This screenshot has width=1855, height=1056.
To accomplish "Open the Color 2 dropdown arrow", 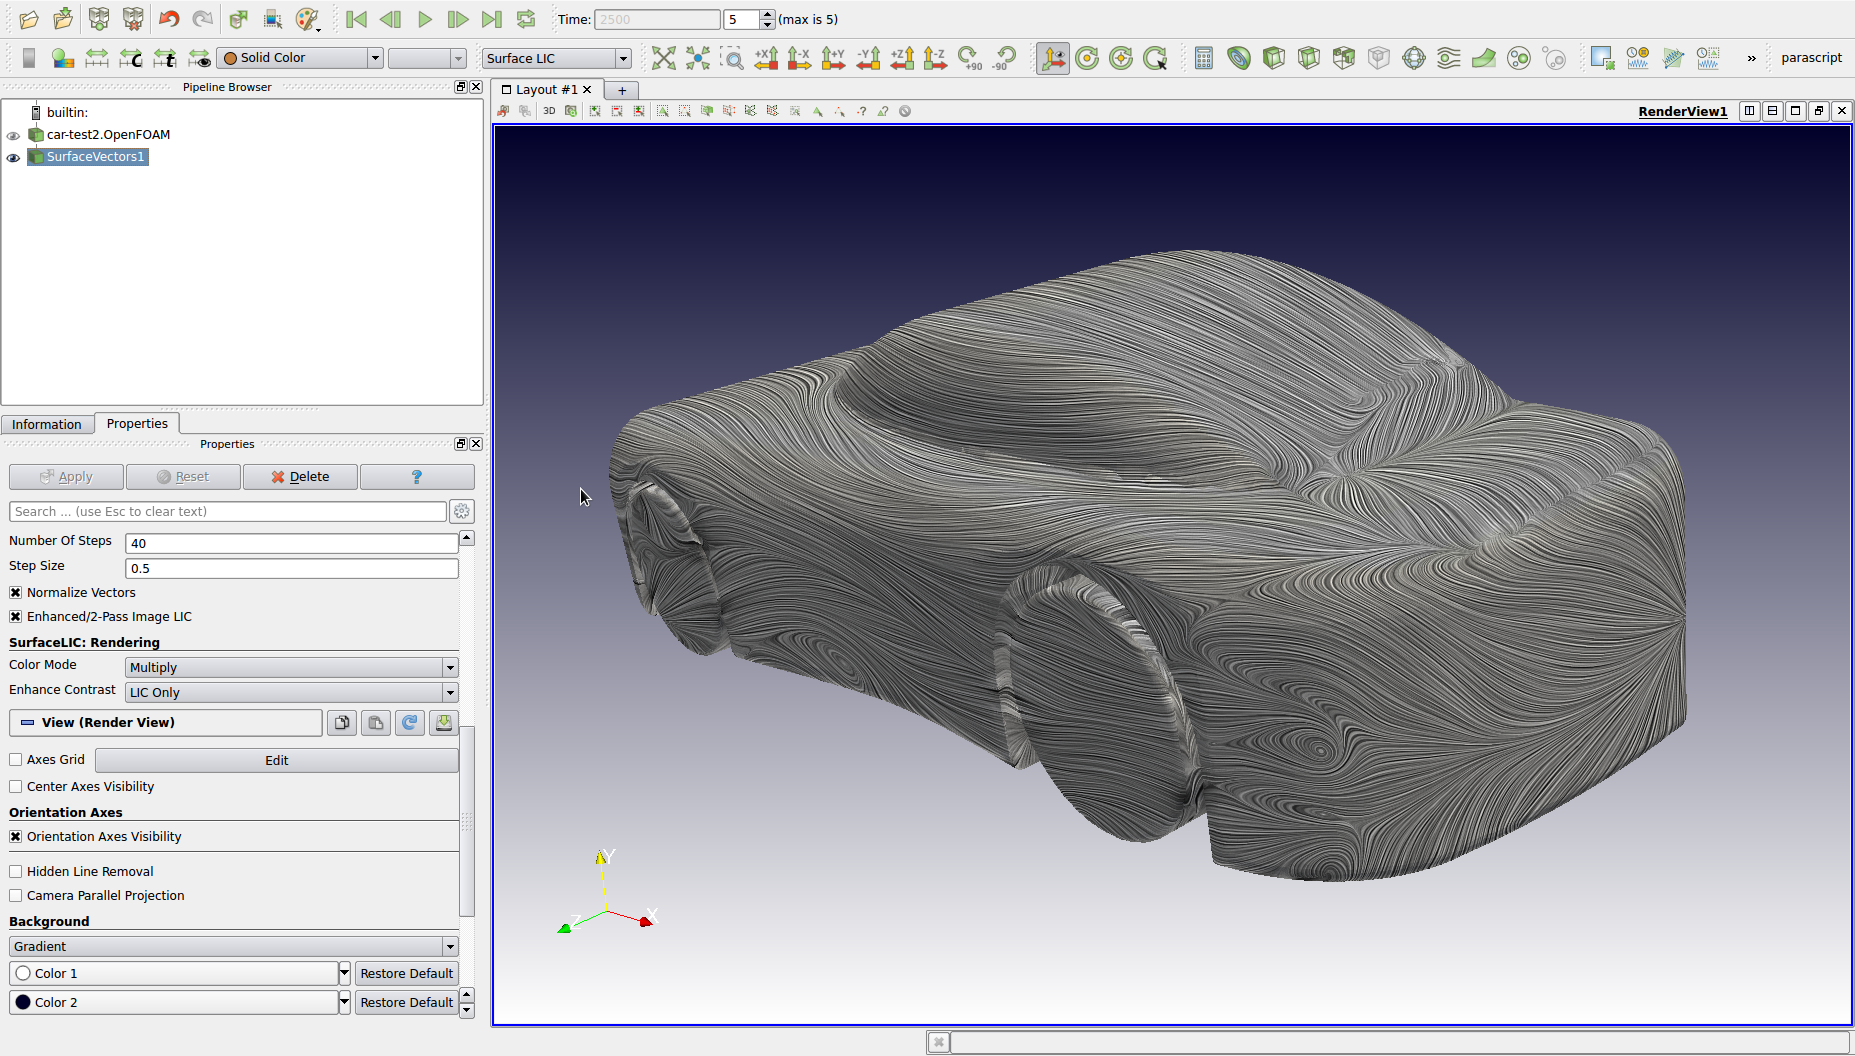I will (344, 1002).
